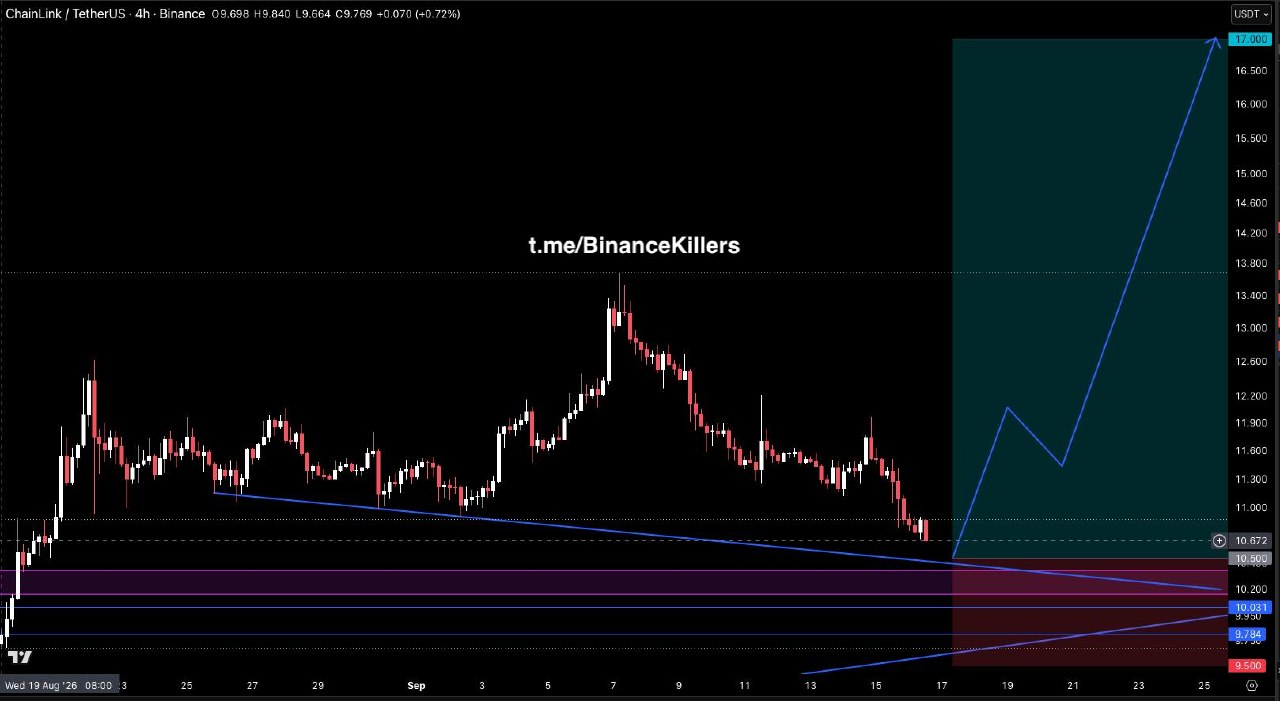Select the 17.000 target price label
Viewport: 1280px width, 701px height.
coord(1250,40)
